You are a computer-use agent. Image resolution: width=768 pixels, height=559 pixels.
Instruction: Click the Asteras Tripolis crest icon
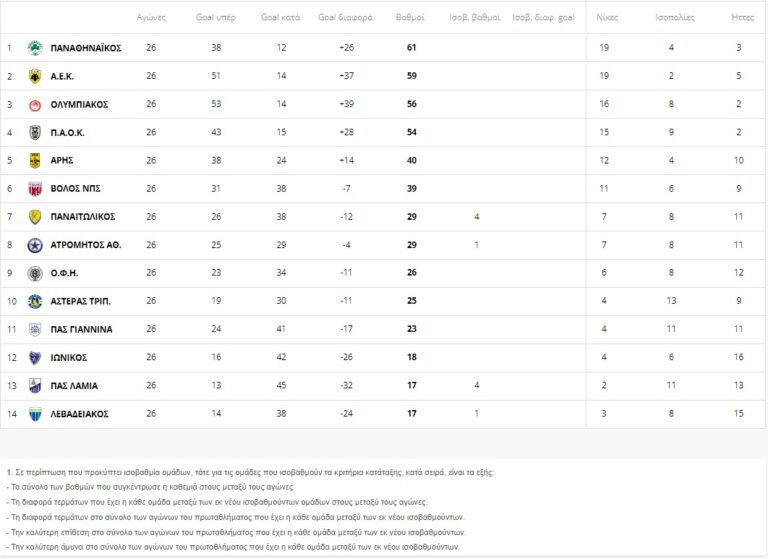point(35,301)
